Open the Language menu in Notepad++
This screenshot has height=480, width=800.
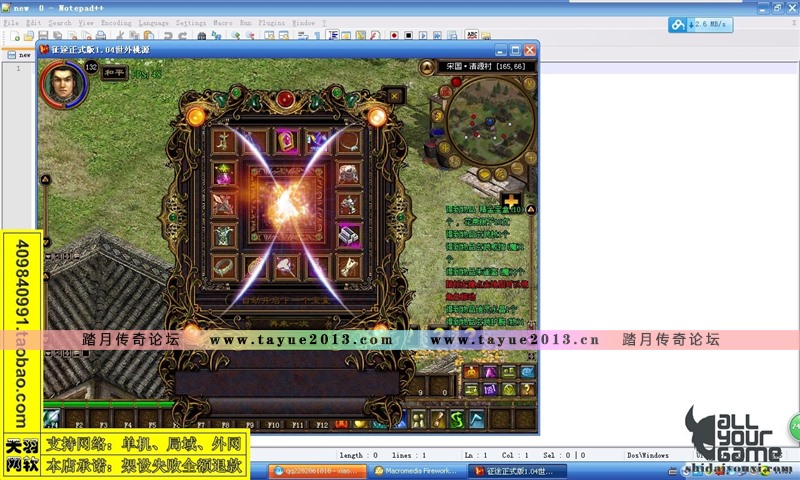154,22
